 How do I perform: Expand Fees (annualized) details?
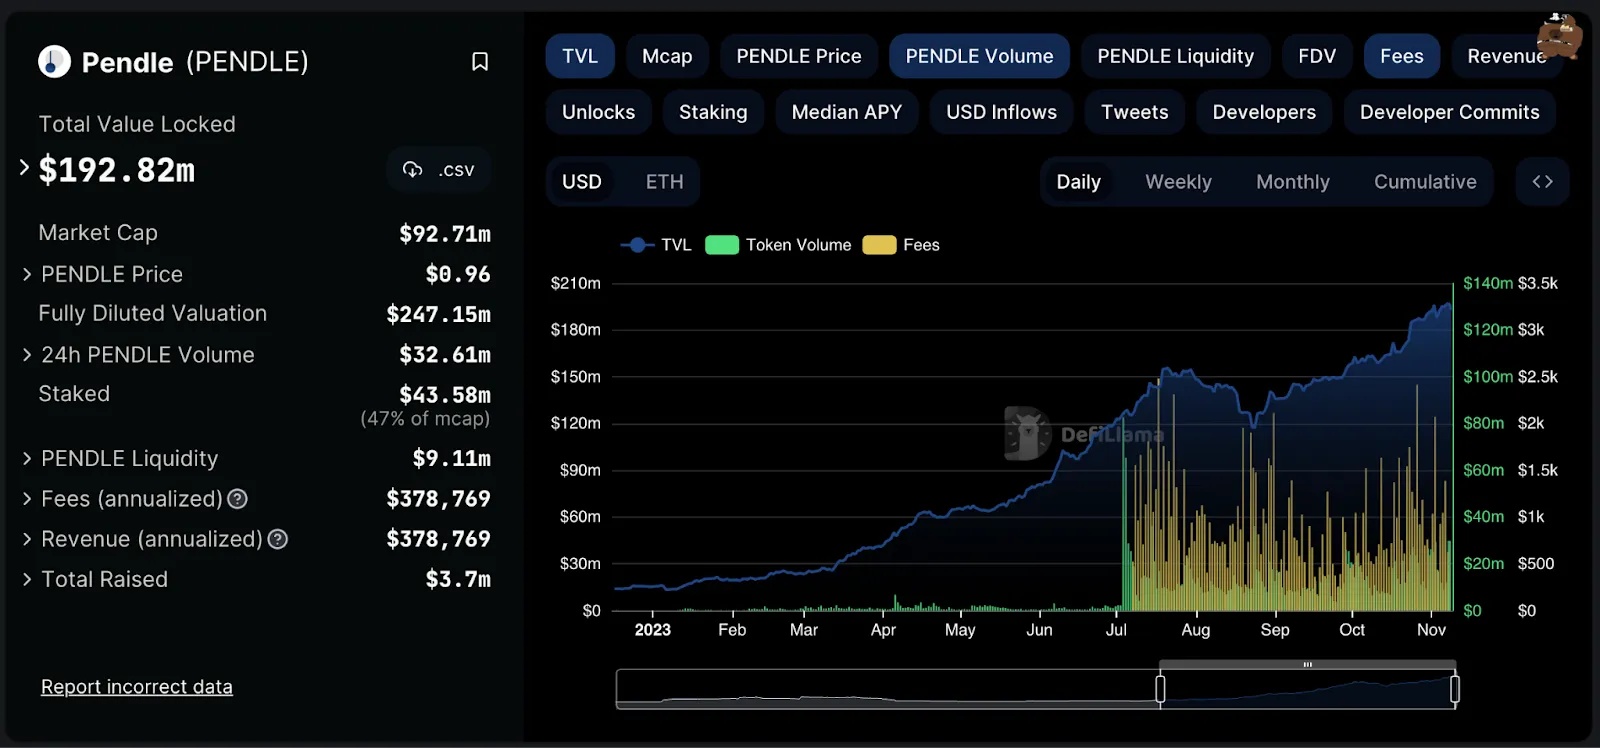tap(27, 498)
